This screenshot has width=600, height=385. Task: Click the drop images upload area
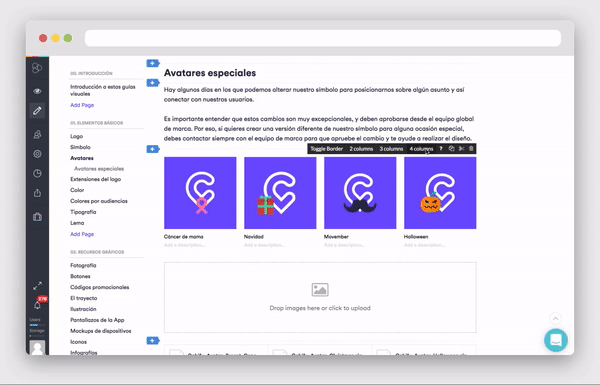[x=320, y=297]
